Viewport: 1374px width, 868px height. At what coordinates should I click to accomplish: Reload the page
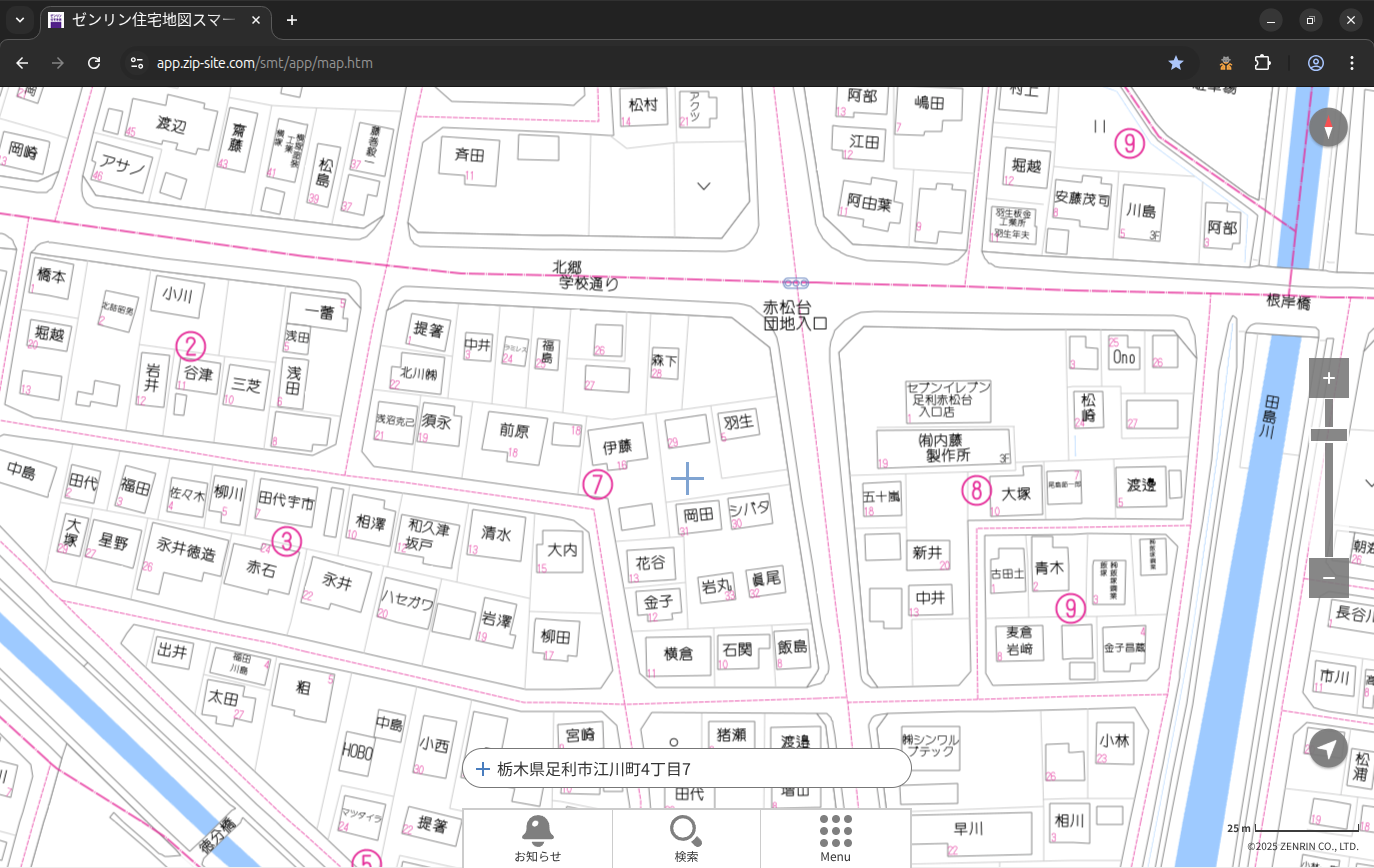click(94, 63)
